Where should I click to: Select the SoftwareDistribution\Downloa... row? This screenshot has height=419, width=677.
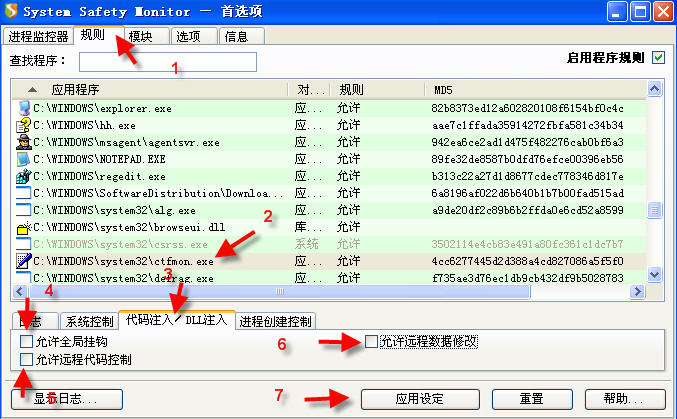pos(329,193)
